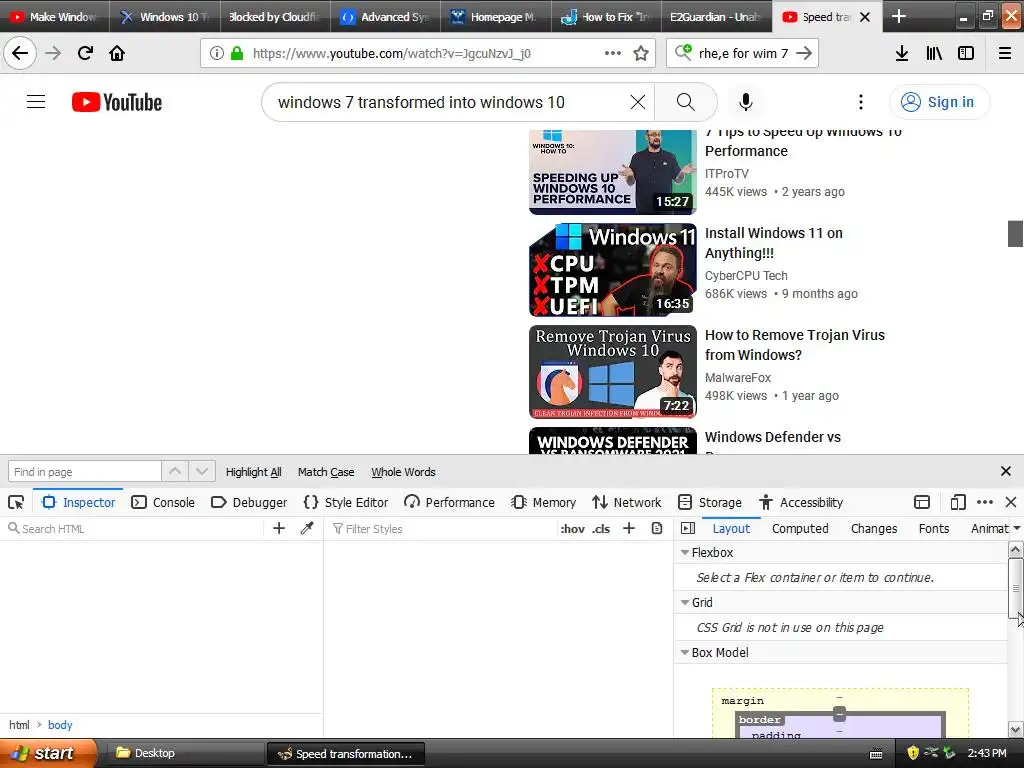Activate the element picker tool in devtools

[x=16, y=502]
